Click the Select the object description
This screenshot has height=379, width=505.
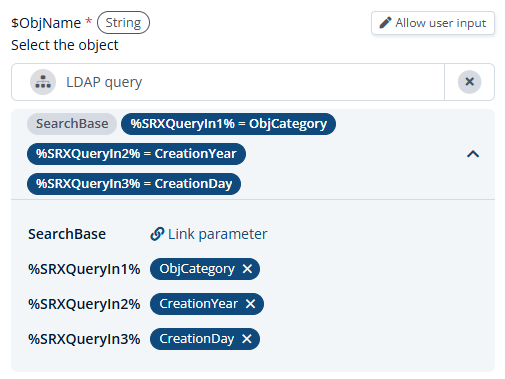(x=65, y=45)
